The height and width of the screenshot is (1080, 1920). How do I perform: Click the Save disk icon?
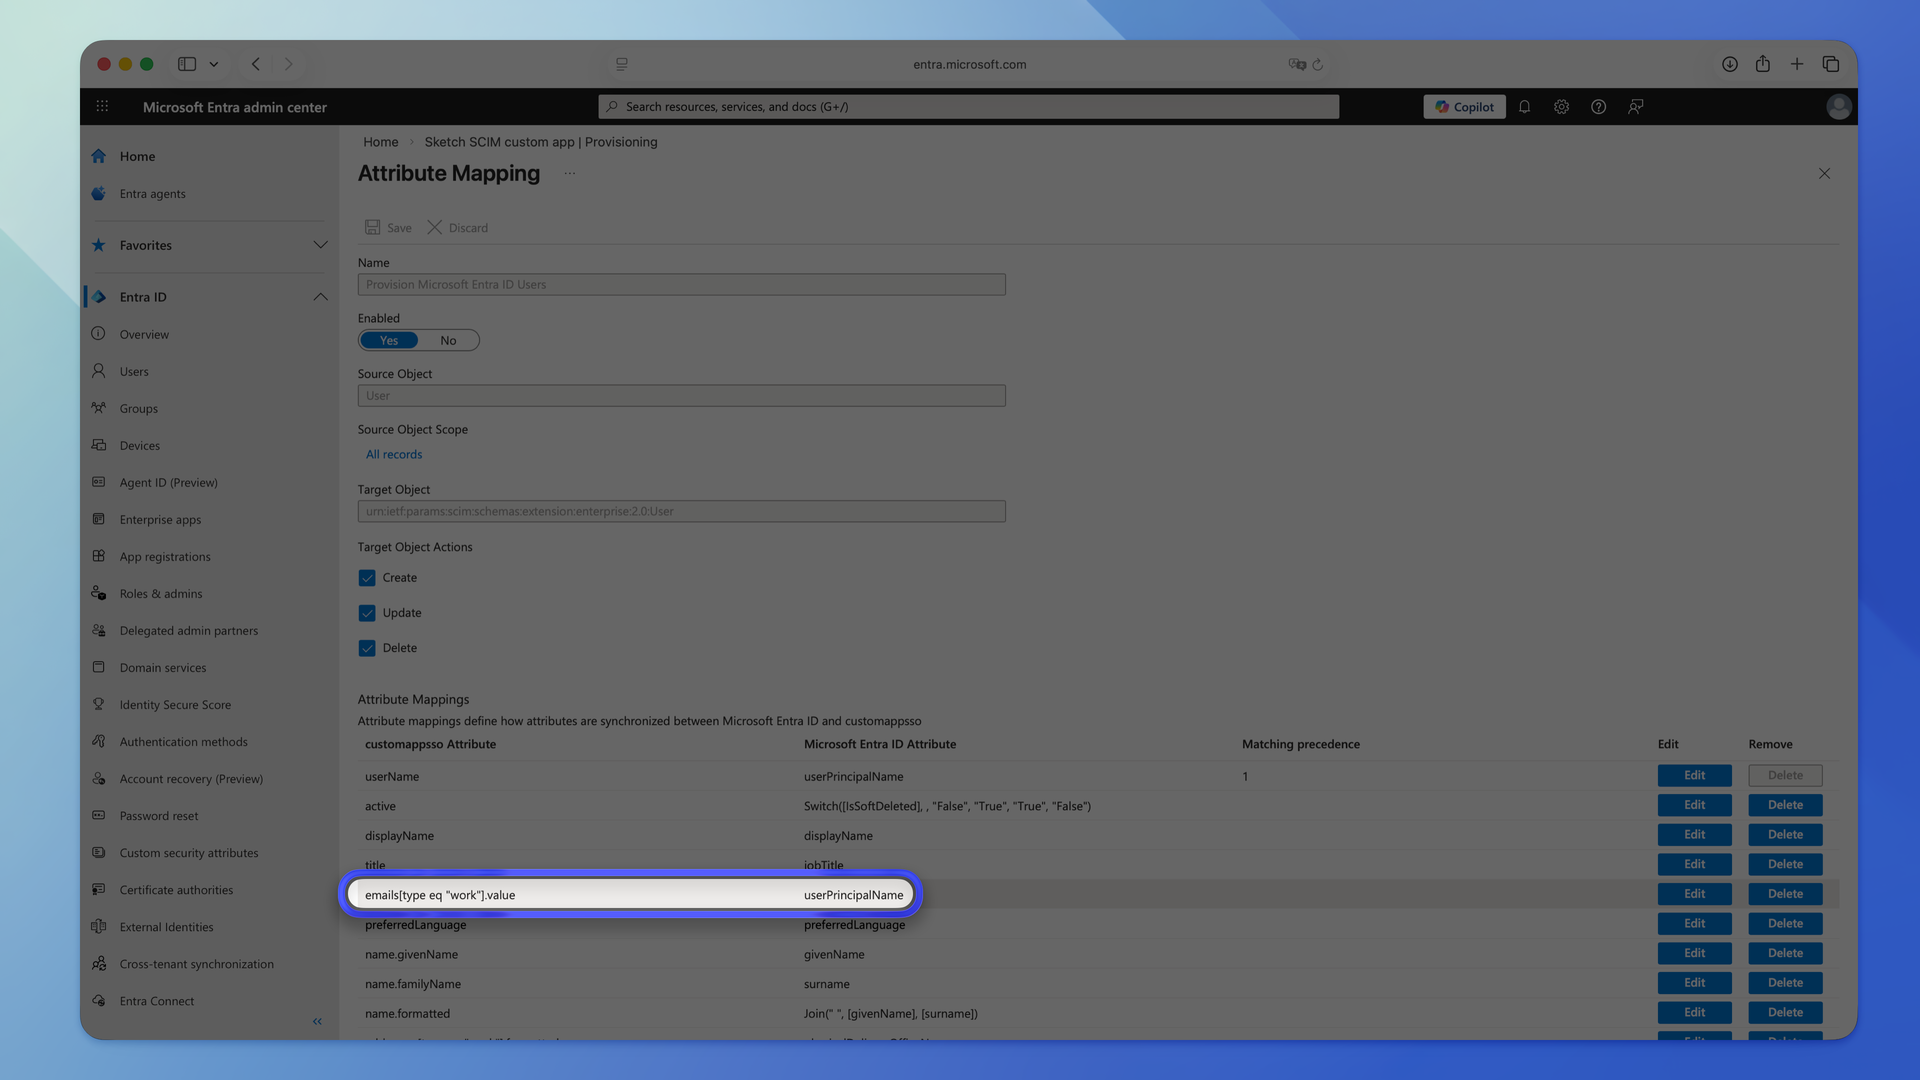[x=373, y=227]
